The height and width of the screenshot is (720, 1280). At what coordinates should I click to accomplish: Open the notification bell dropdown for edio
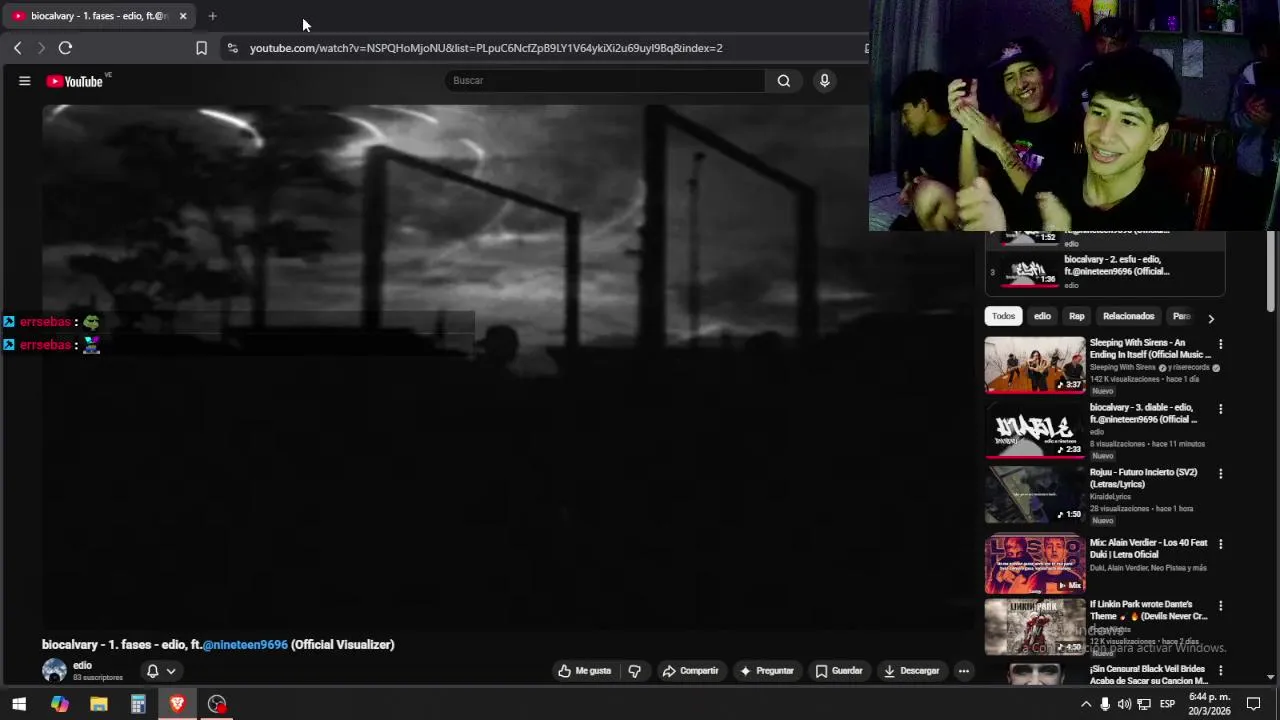(161, 671)
